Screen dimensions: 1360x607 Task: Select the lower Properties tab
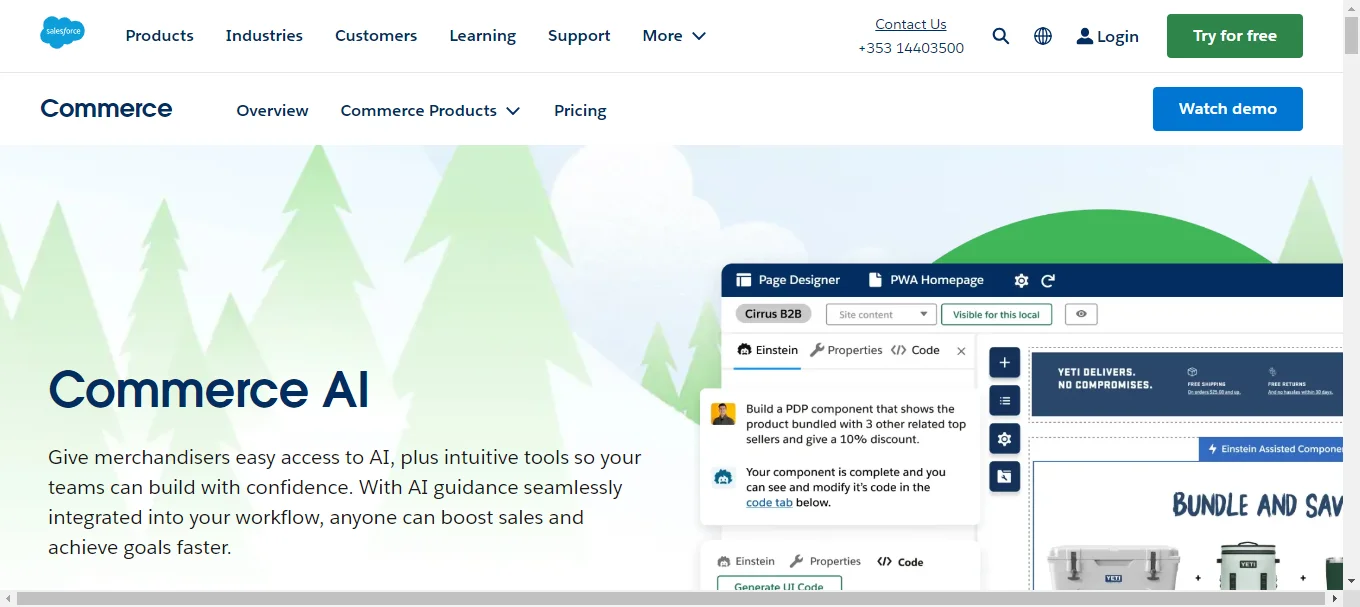825,561
